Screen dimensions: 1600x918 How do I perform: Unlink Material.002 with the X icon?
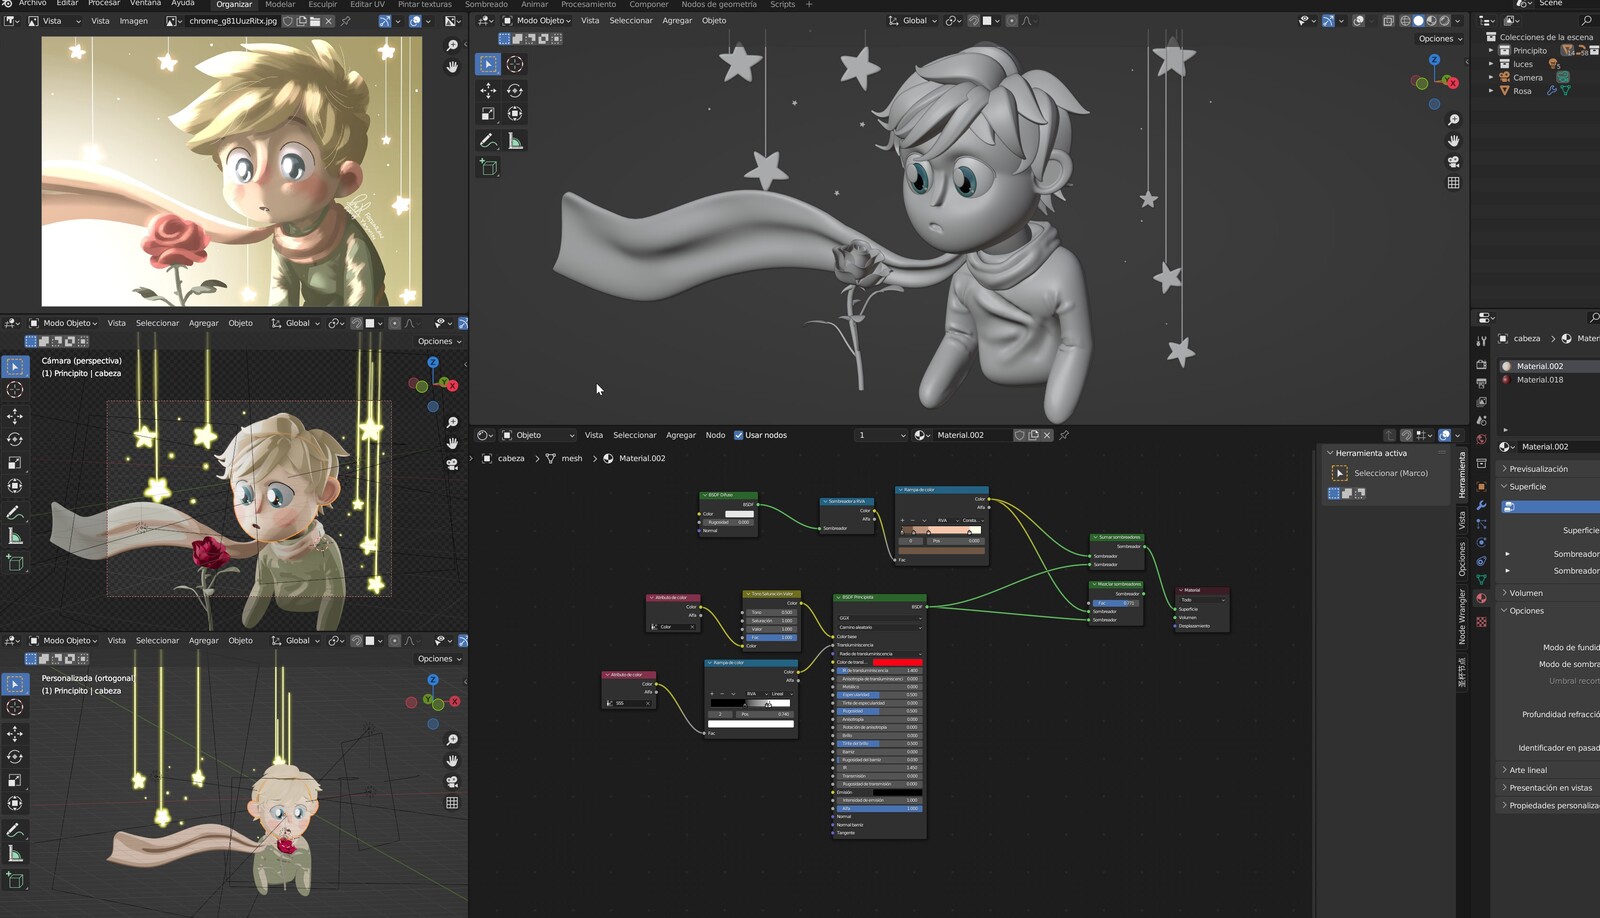coord(1047,435)
